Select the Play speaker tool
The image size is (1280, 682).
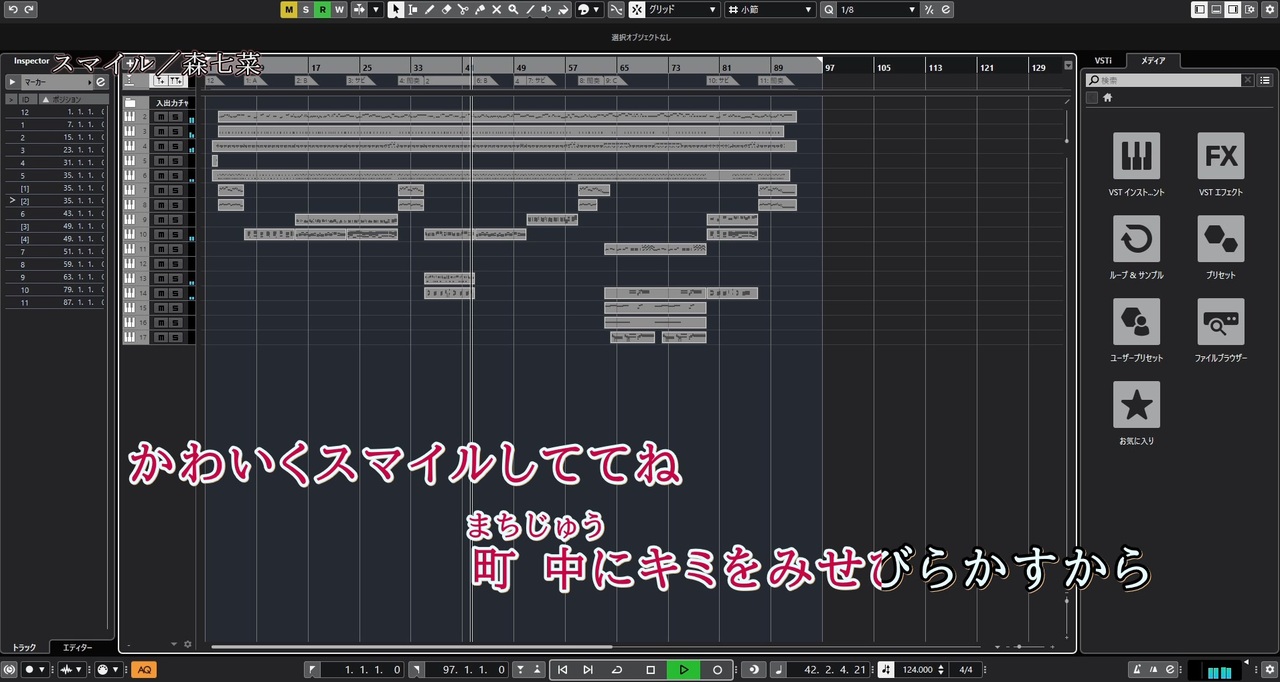[x=546, y=9]
